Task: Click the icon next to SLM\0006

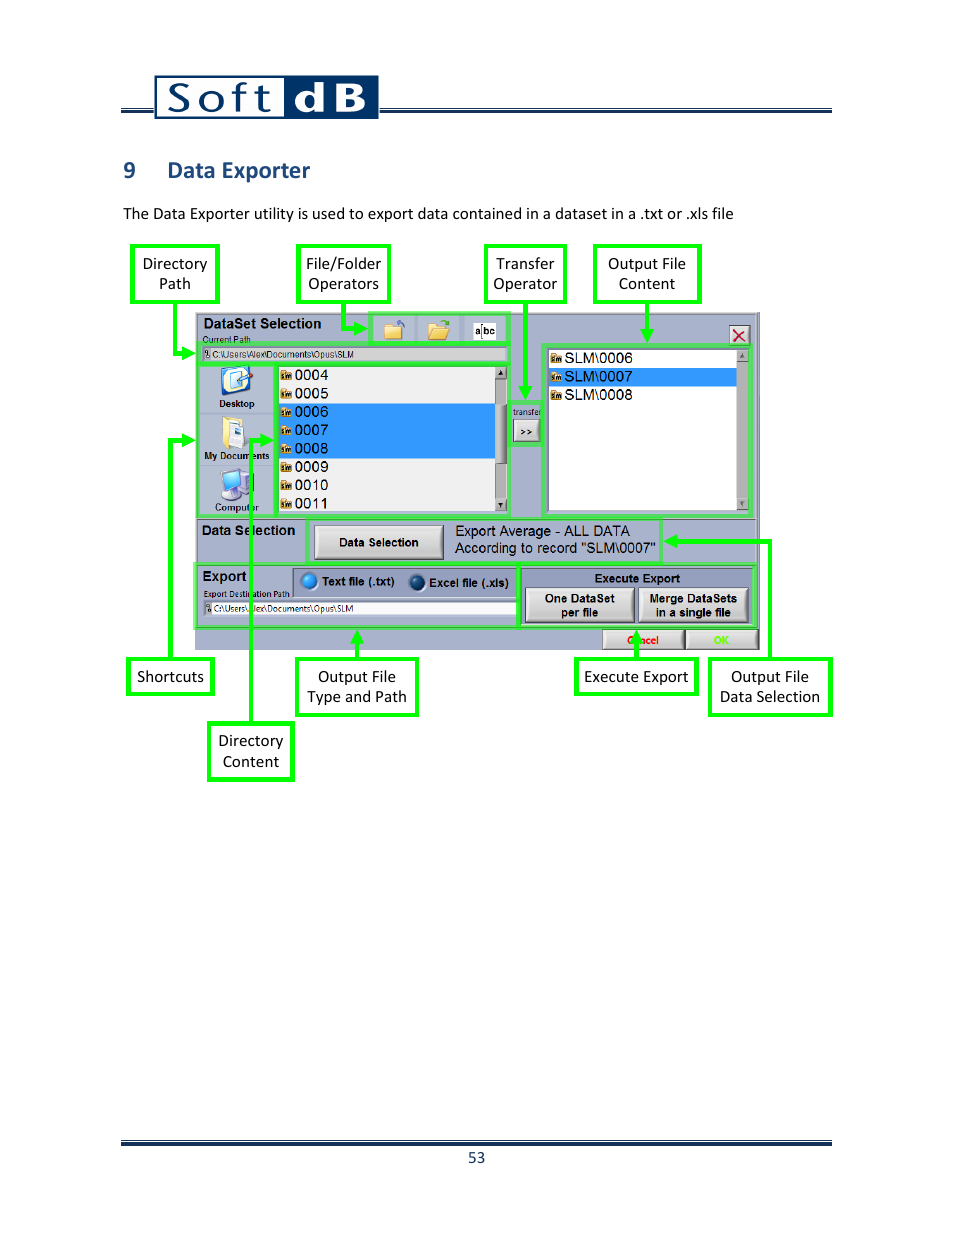Action: tap(556, 358)
